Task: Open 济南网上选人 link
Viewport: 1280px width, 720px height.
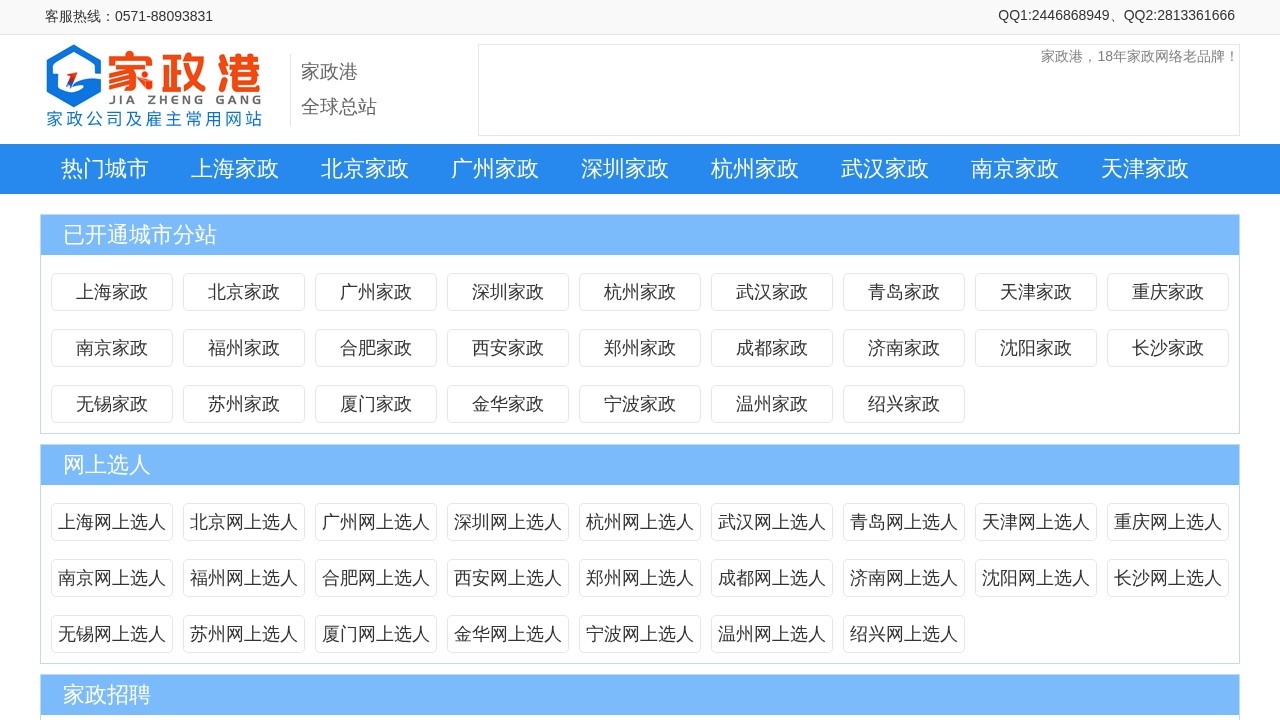Action: (904, 578)
